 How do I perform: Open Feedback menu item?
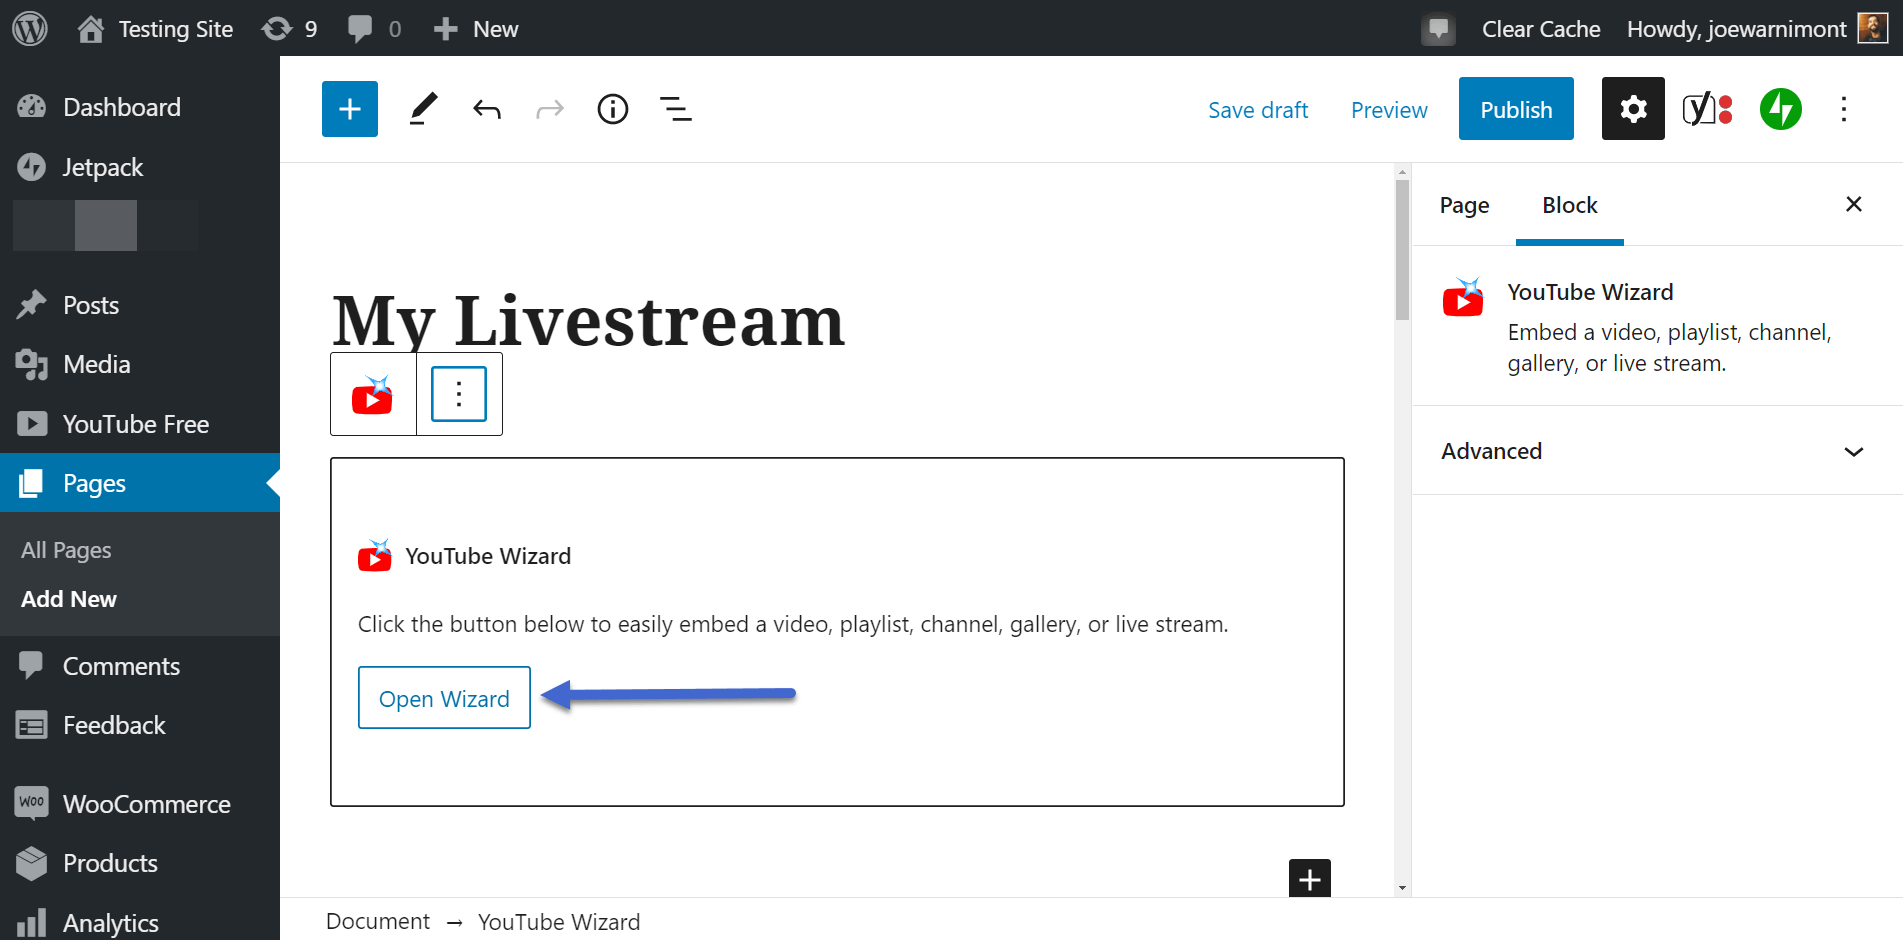140,725
